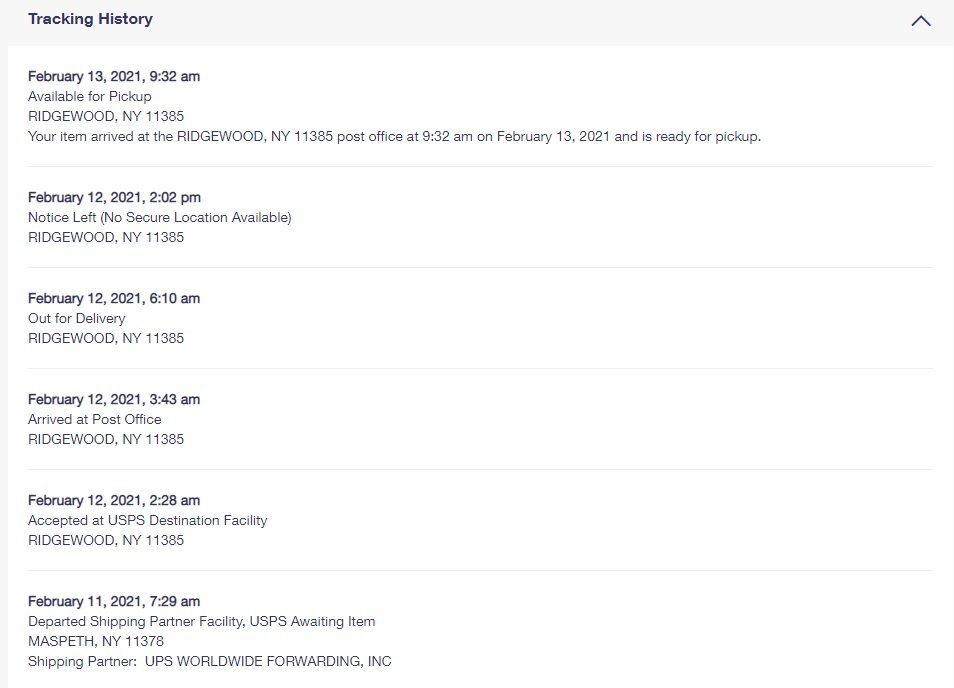This screenshot has height=688, width=954.
Task: Select the February 12, 2:28 am date label
Action: [113, 500]
